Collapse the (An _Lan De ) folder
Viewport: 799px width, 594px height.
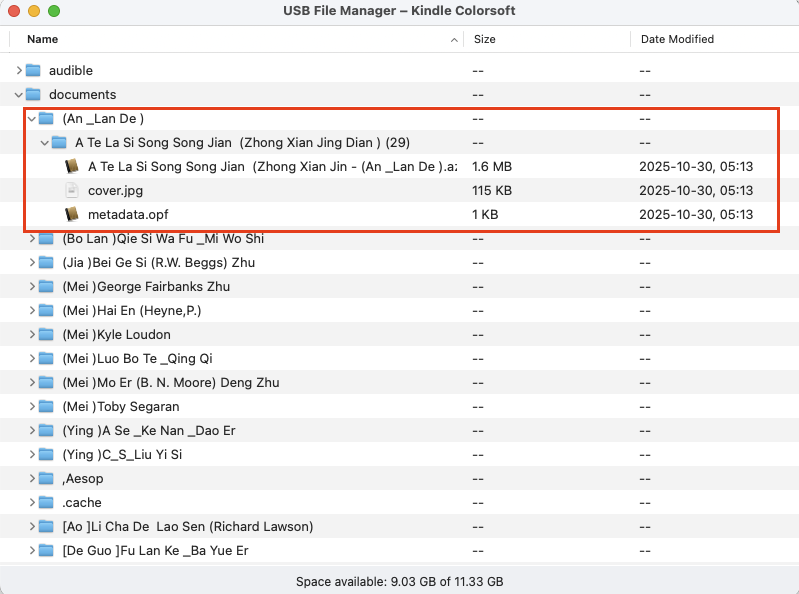pyautogui.click(x=32, y=118)
